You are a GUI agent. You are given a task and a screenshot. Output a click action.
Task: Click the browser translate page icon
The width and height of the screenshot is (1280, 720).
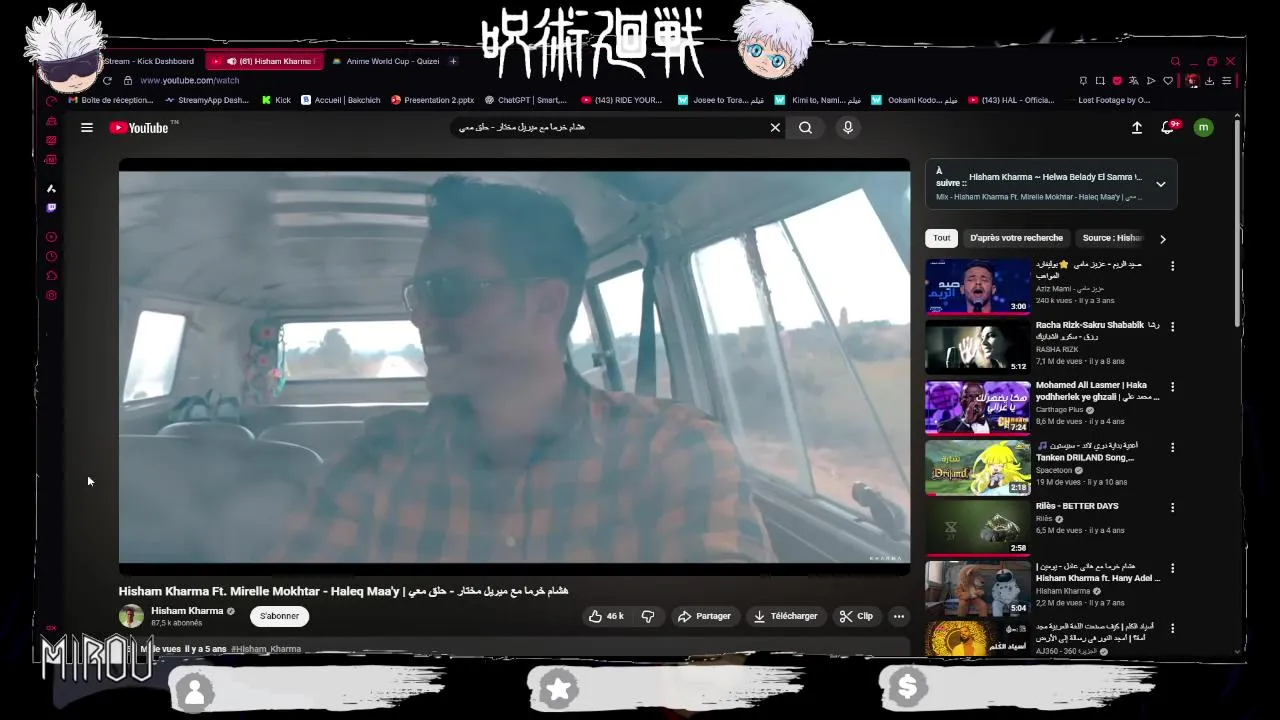point(1133,81)
